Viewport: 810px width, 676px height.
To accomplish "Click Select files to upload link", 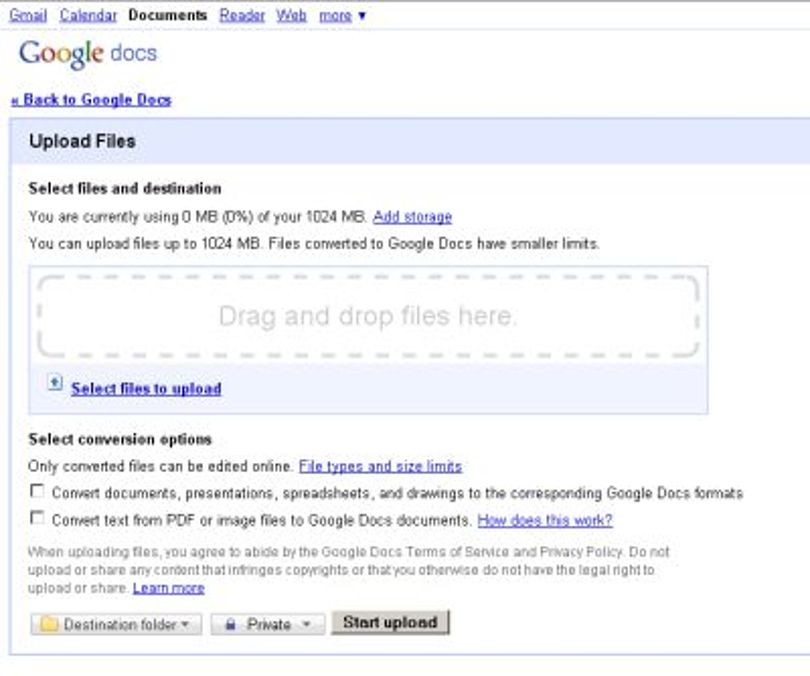I will [x=146, y=388].
